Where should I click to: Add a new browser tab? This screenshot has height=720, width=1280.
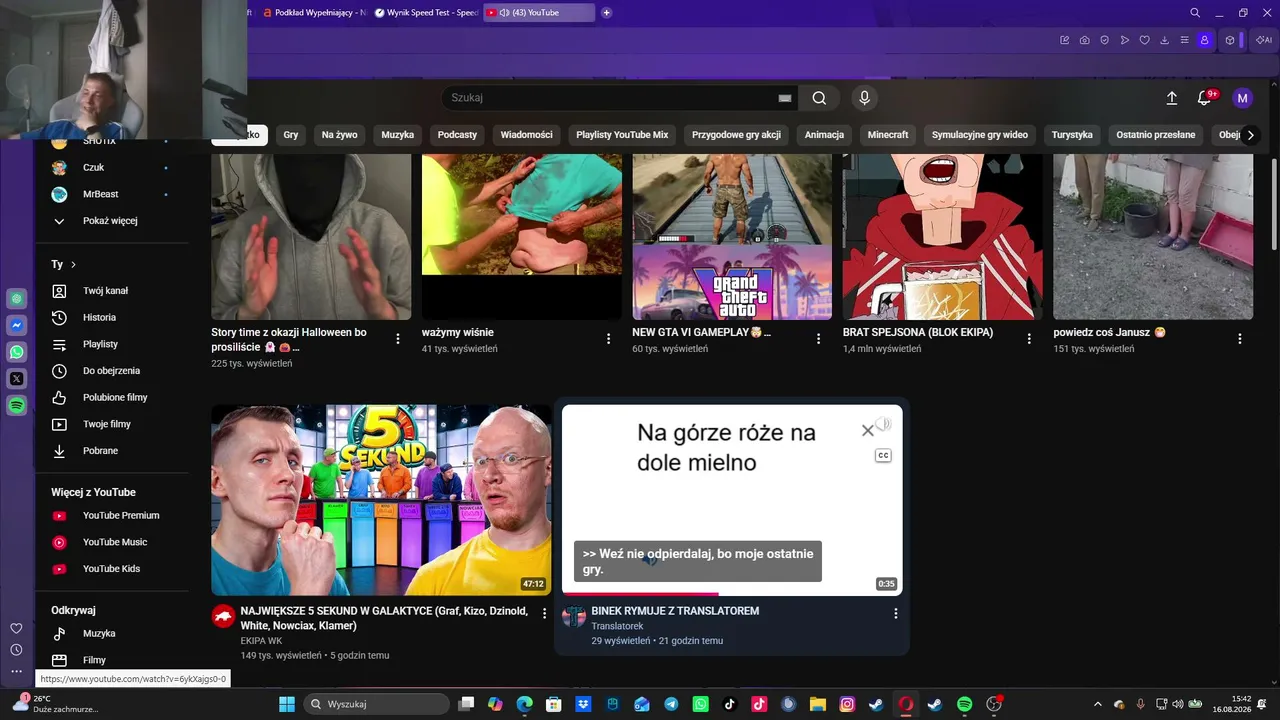607,13
